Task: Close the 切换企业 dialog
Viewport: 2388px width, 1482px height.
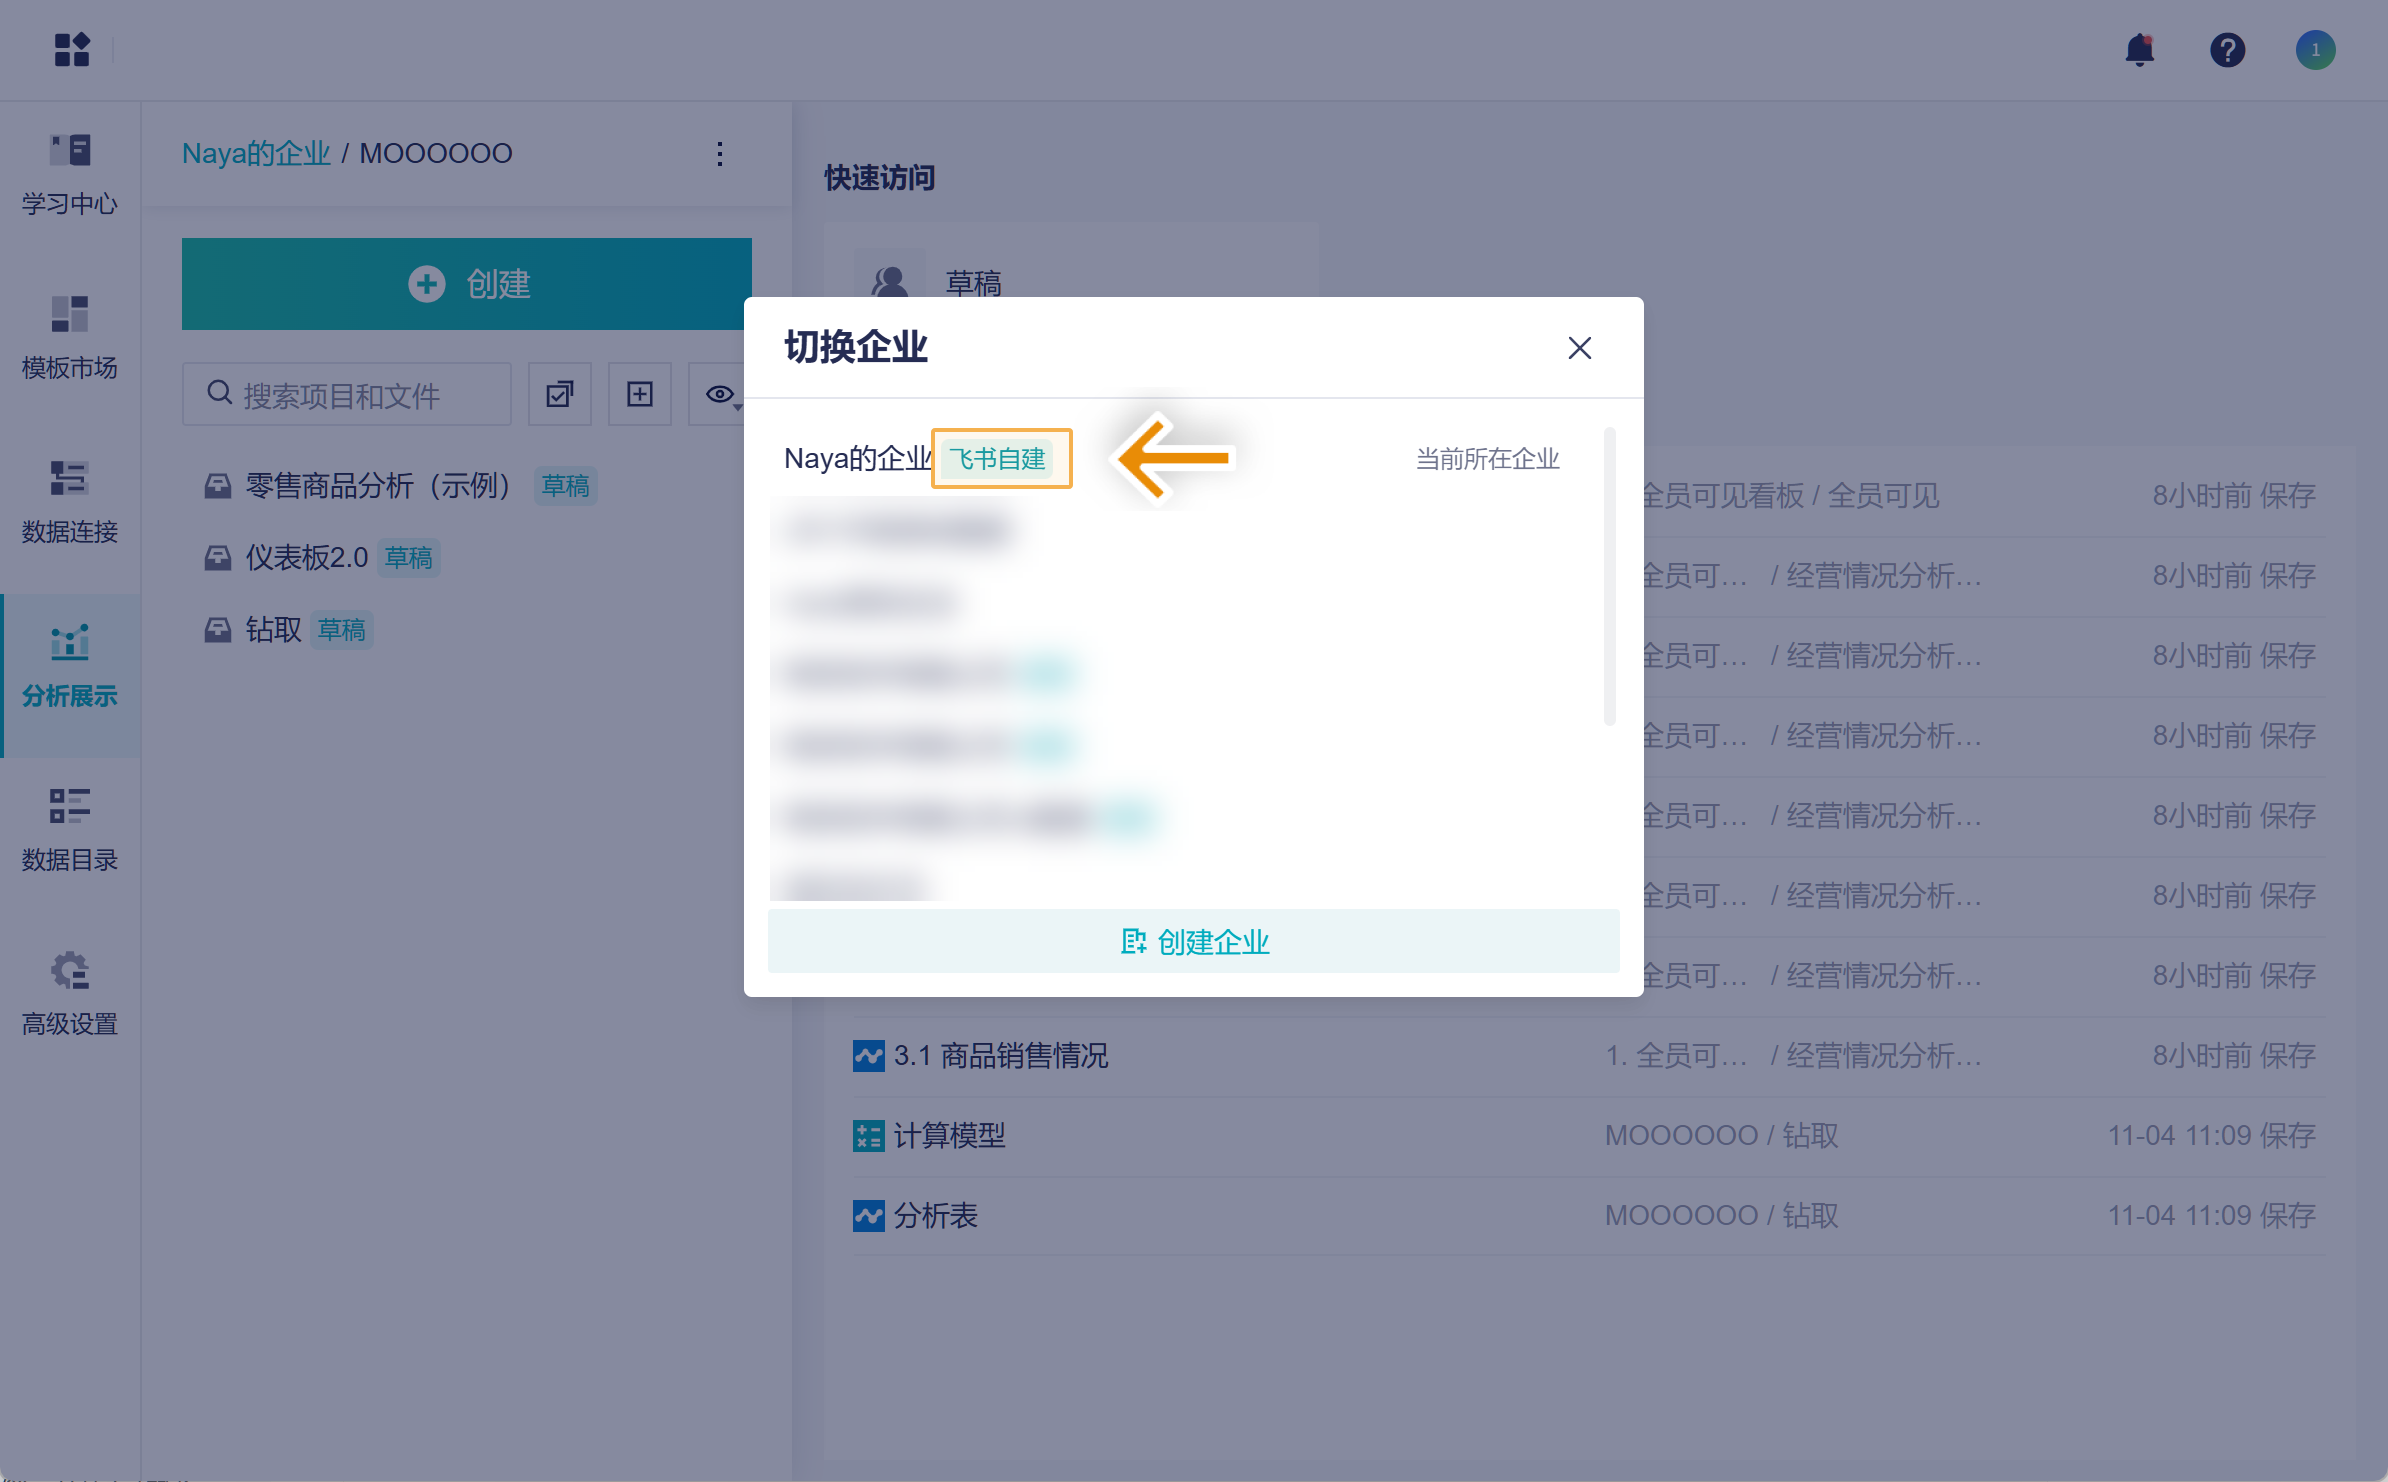Action: click(x=1579, y=348)
